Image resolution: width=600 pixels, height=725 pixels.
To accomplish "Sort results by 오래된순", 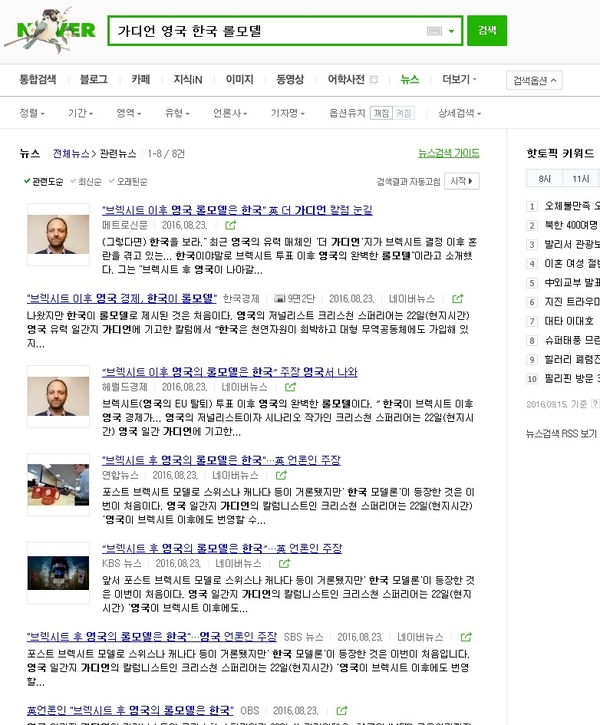I will click(129, 182).
